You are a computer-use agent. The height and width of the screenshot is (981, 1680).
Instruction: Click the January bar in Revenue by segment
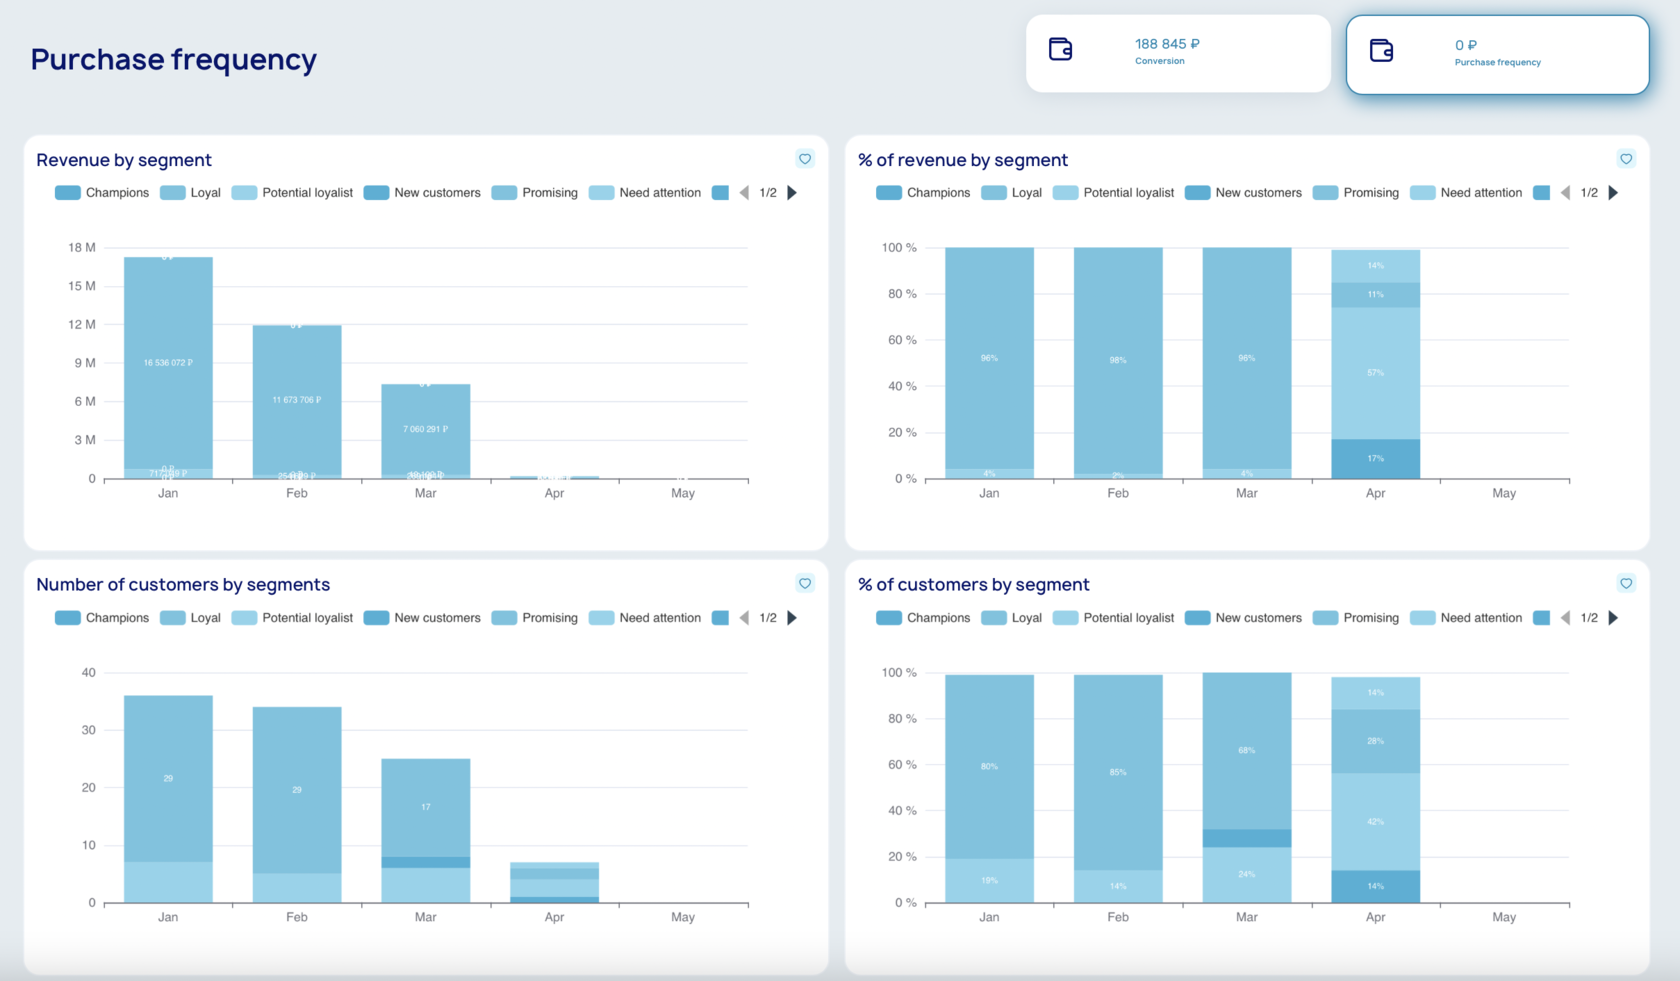point(168,368)
